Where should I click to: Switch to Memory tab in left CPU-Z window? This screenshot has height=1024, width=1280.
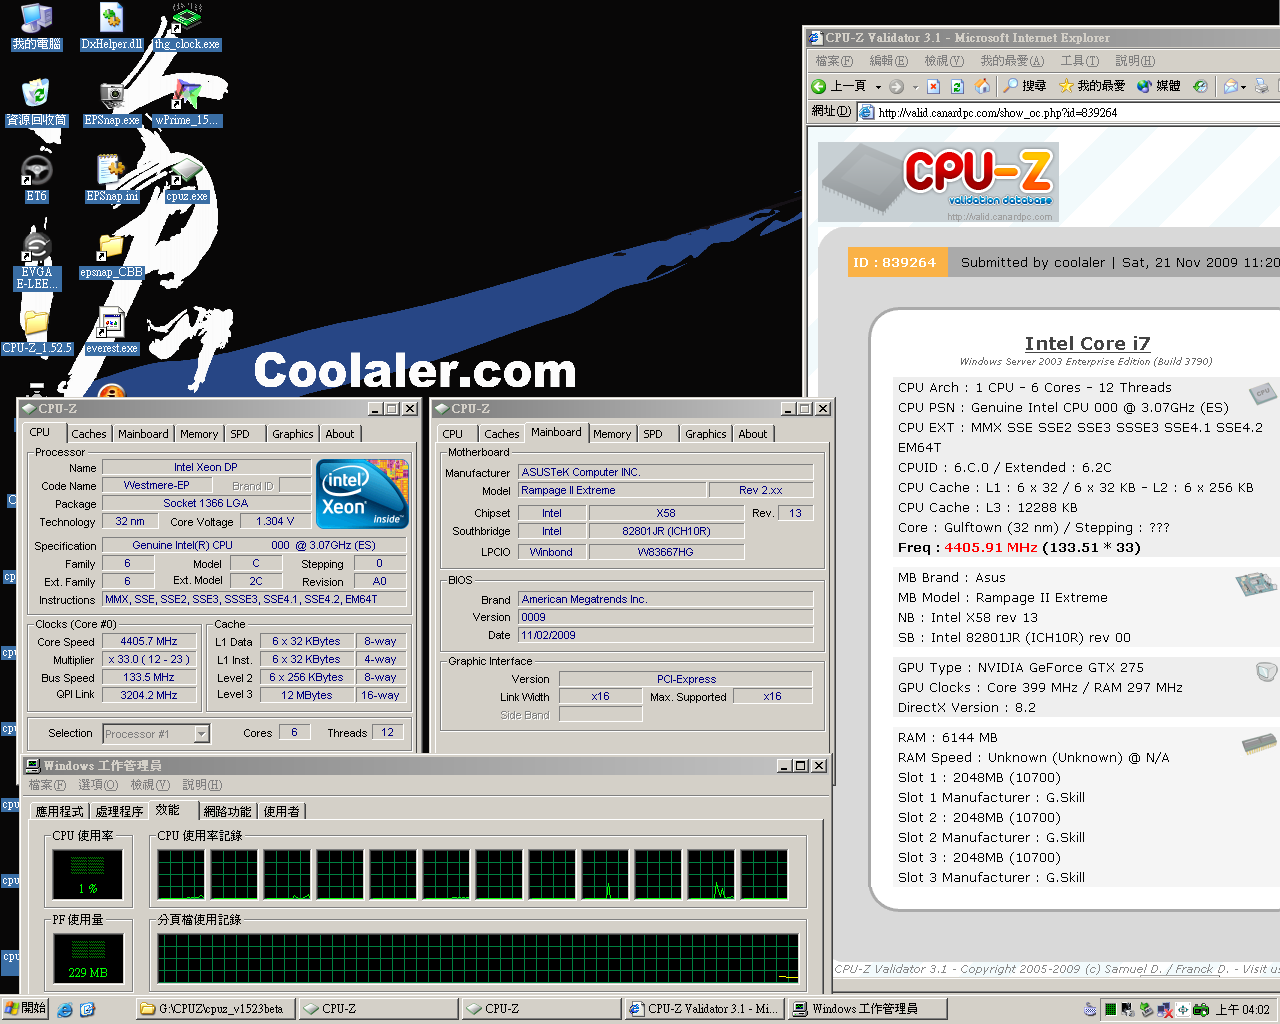point(199,434)
